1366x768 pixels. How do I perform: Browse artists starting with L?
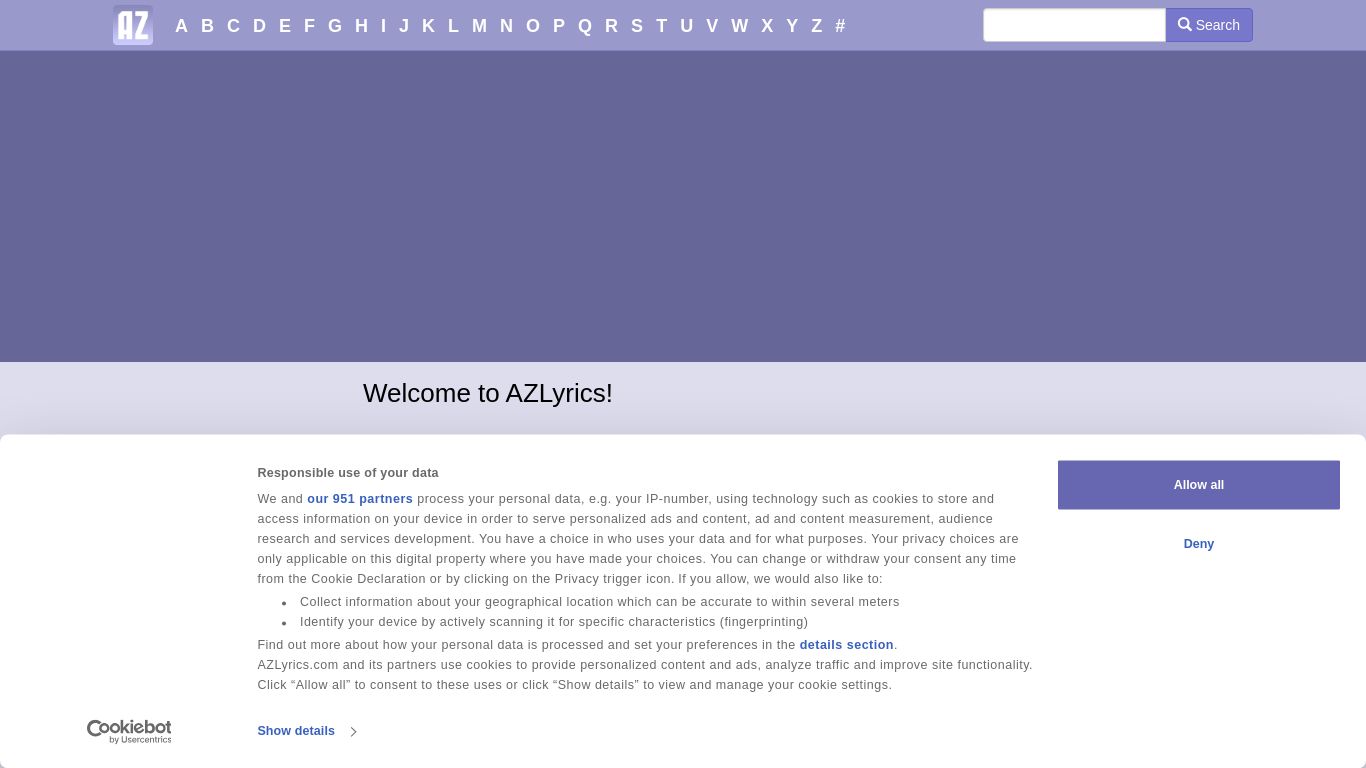[x=453, y=26]
